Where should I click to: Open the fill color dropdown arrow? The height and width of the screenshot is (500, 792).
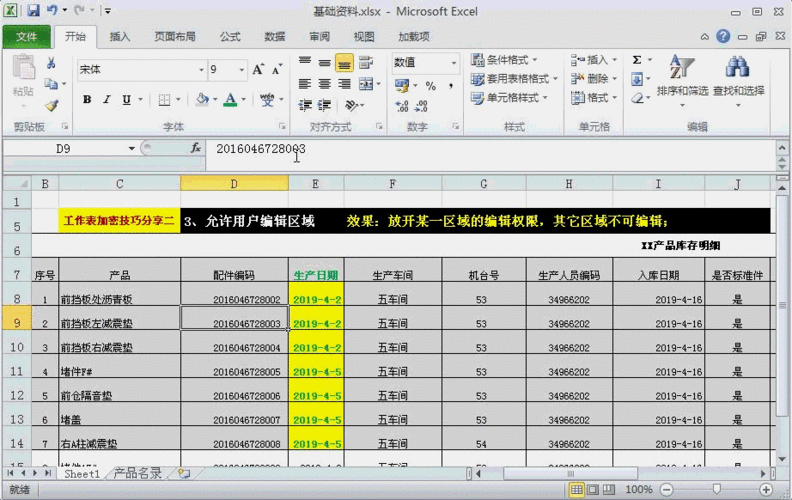coord(215,99)
